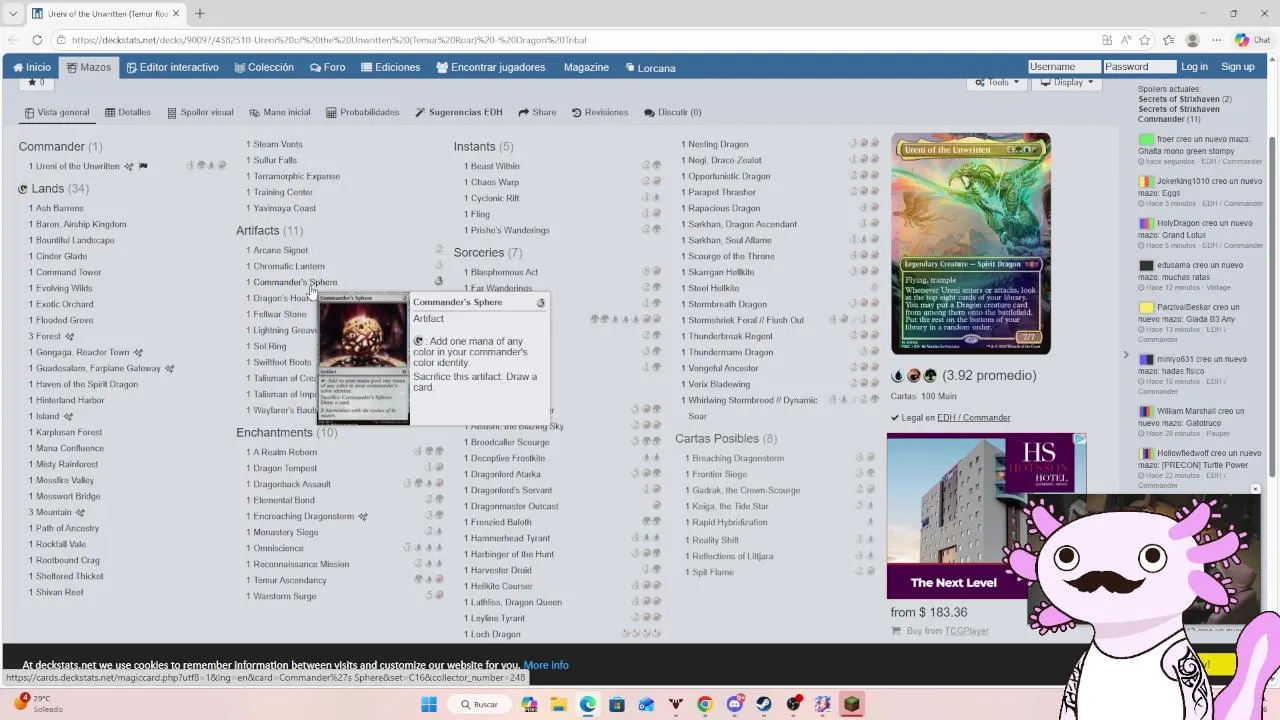Click the Lands section icon
Image resolution: width=1280 pixels, height=720 pixels.
coord(22,188)
